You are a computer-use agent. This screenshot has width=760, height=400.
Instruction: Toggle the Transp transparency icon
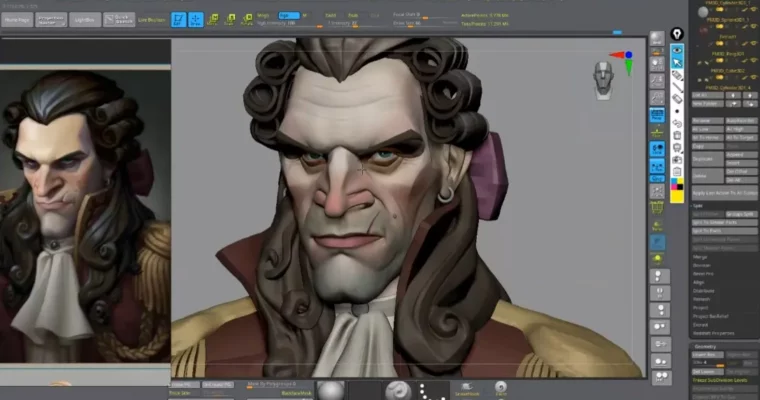(657, 225)
